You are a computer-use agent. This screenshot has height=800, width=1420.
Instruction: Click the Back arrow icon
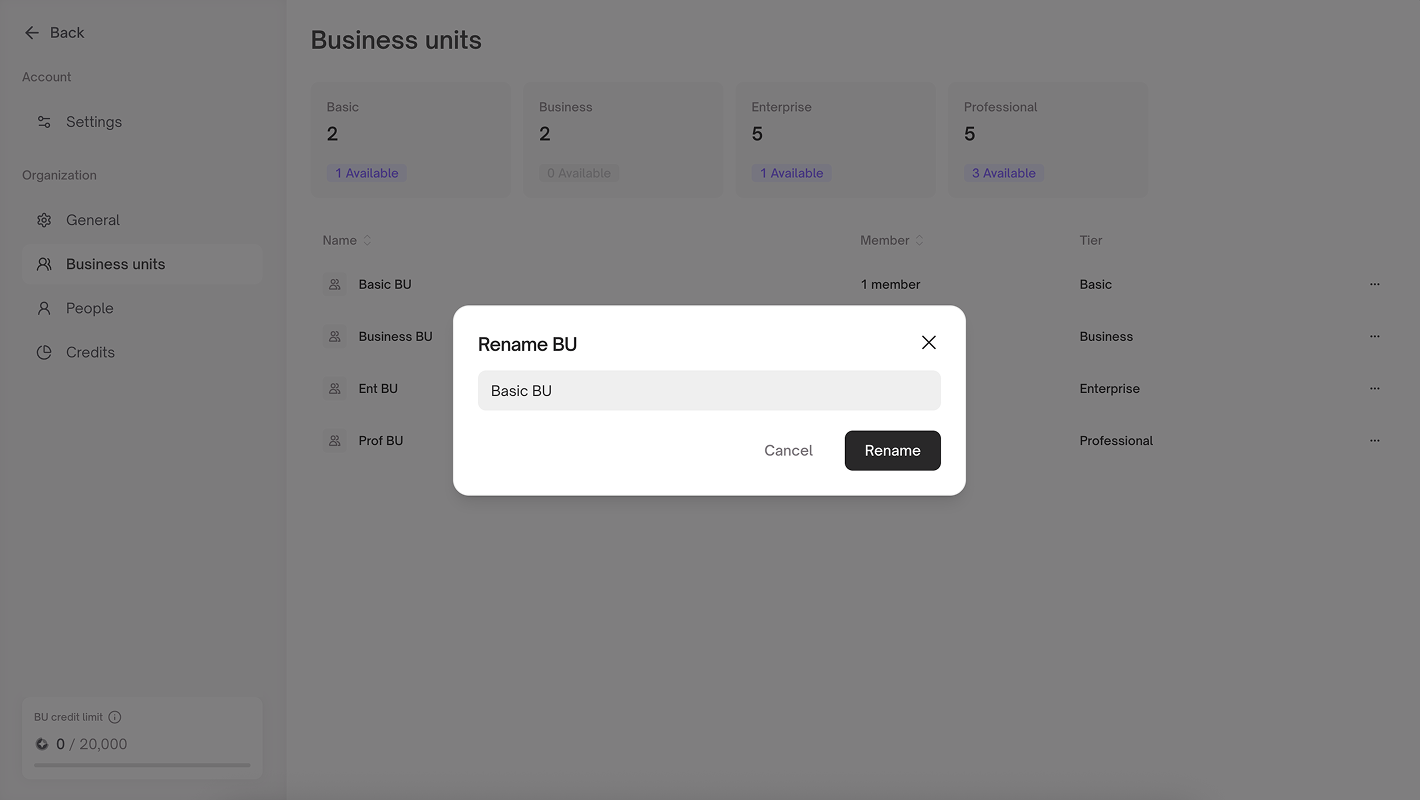click(x=32, y=33)
